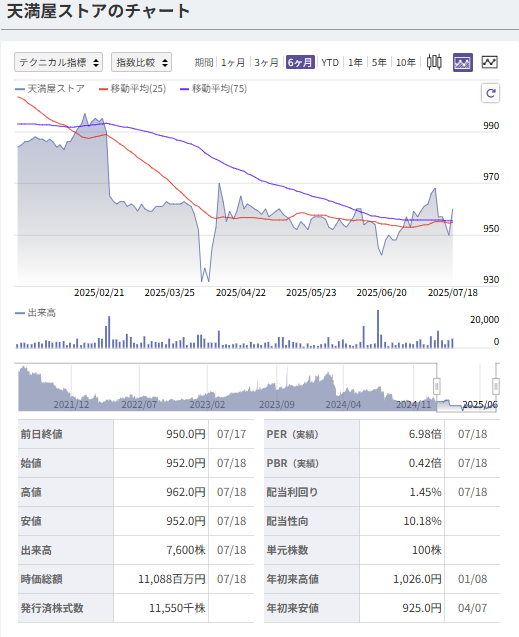Click the 配当性向 value 10.18%
The image size is (519, 637).
(422, 521)
